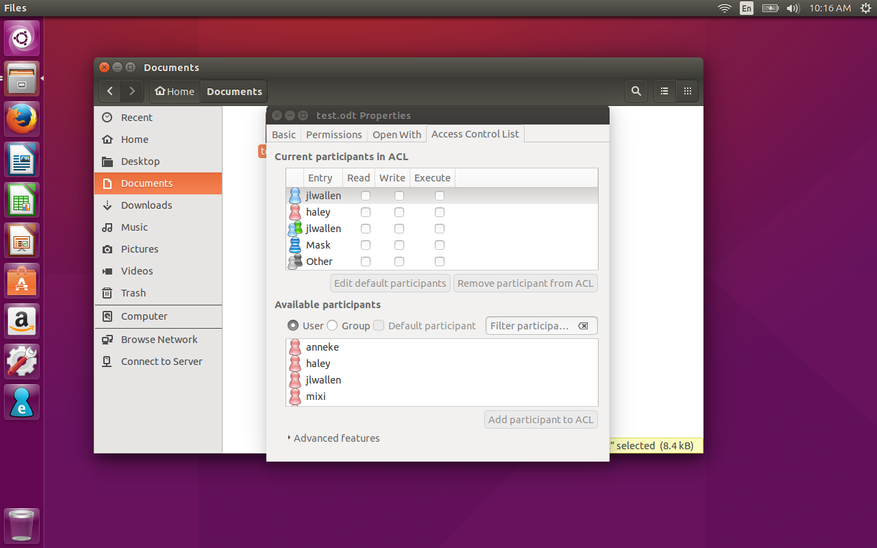Clear the filter participants field

click(583, 326)
